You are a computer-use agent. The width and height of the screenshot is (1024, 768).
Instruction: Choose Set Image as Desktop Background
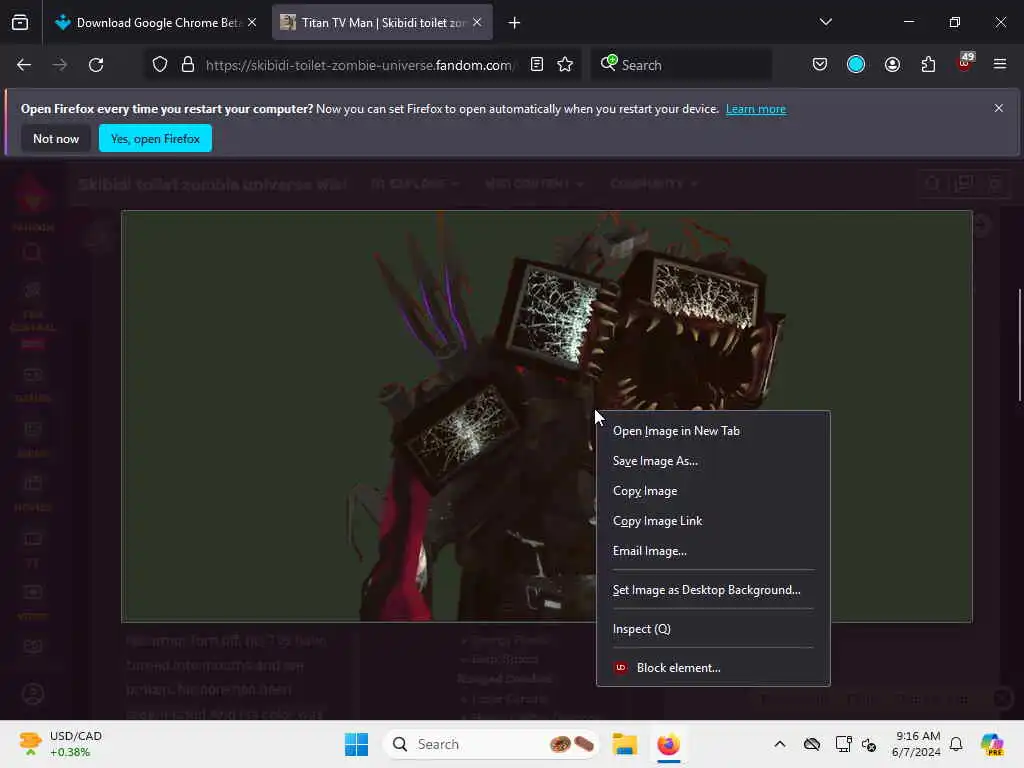point(713,590)
